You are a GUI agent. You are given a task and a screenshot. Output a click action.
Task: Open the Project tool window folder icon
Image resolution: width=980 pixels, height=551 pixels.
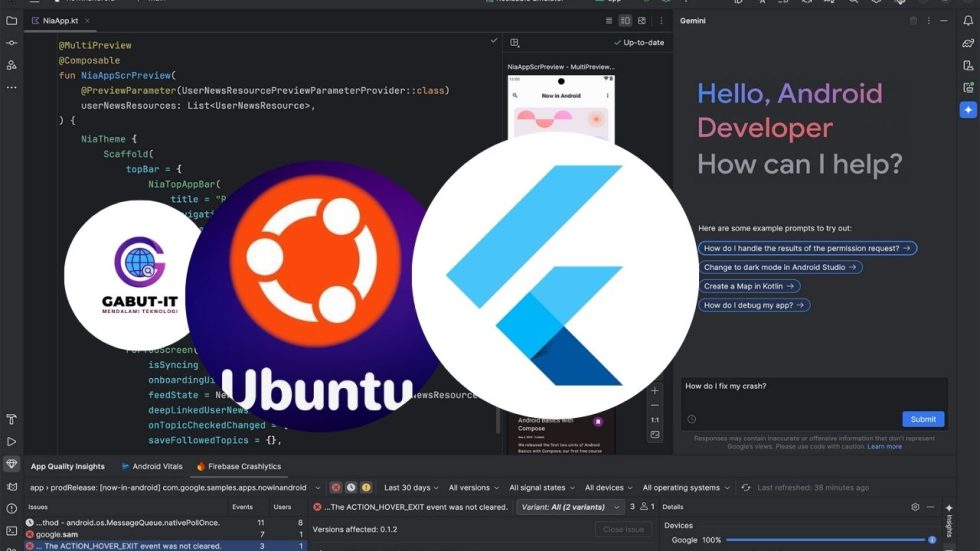[11, 21]
